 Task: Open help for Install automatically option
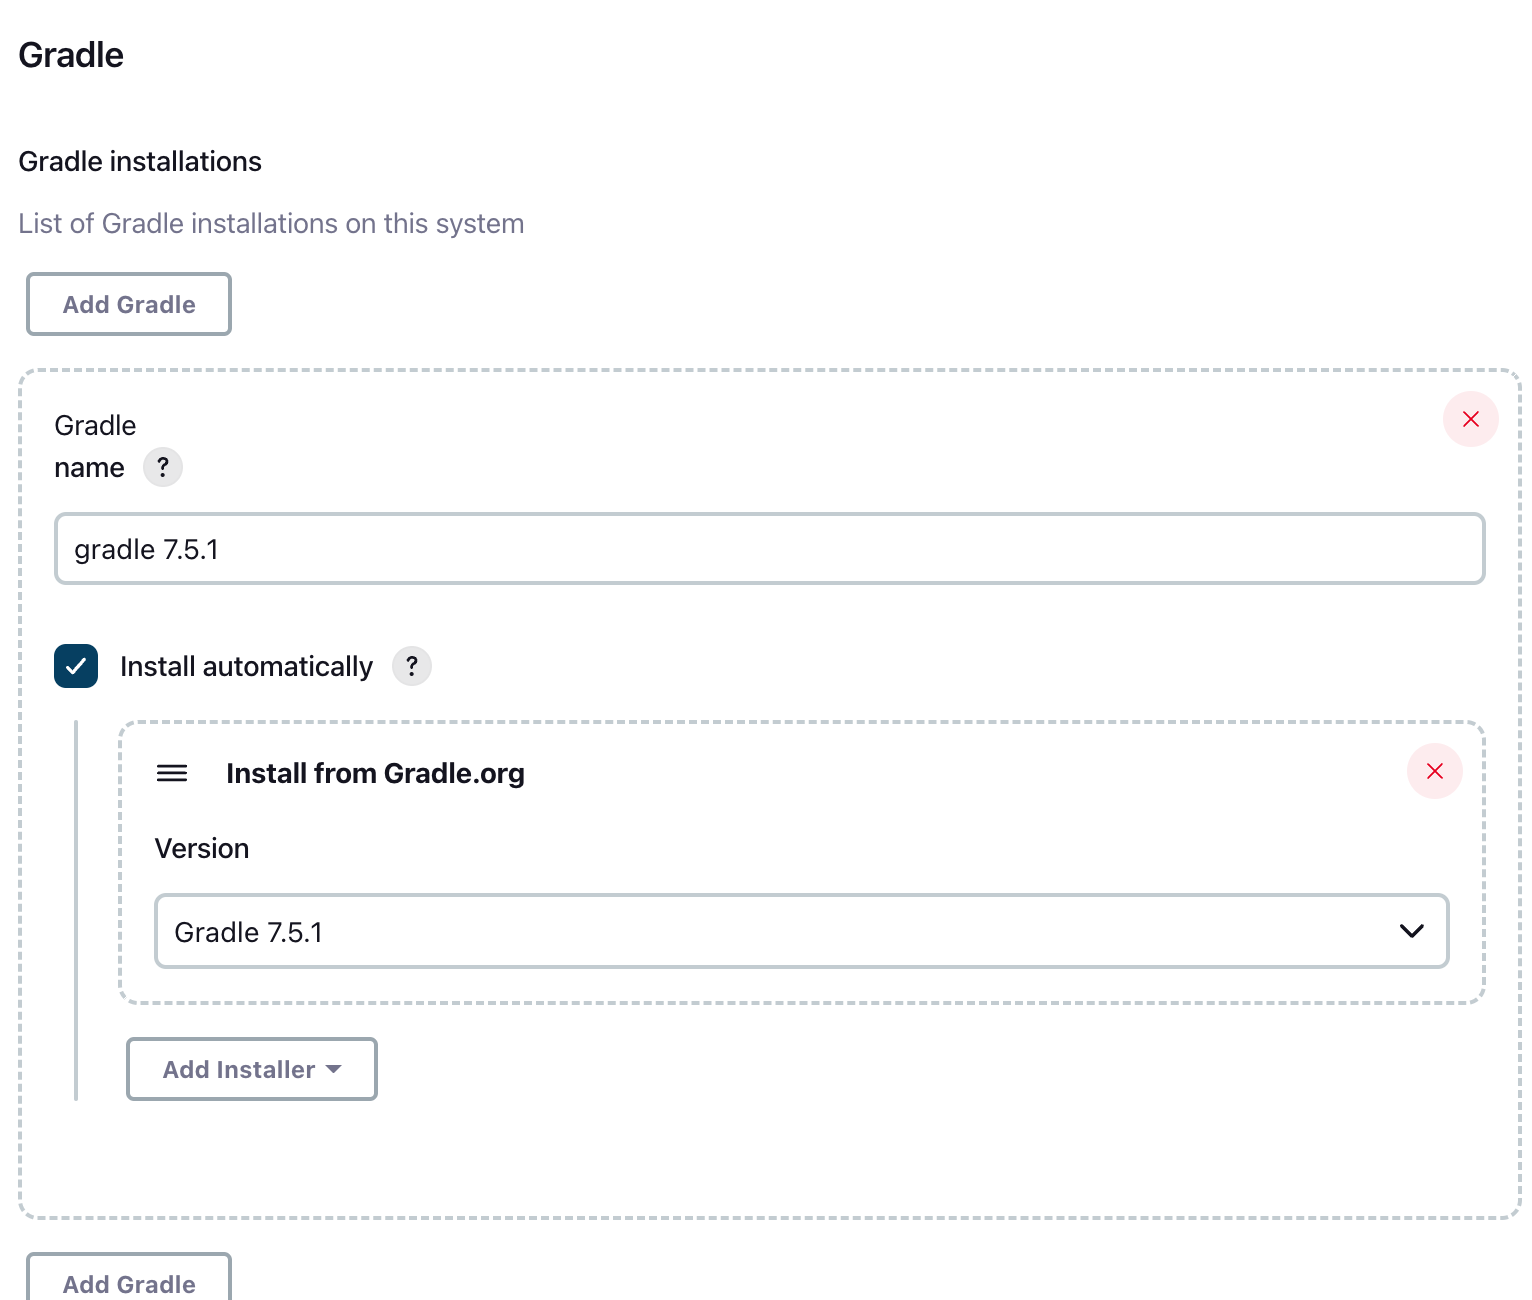[x=411, y=666]
